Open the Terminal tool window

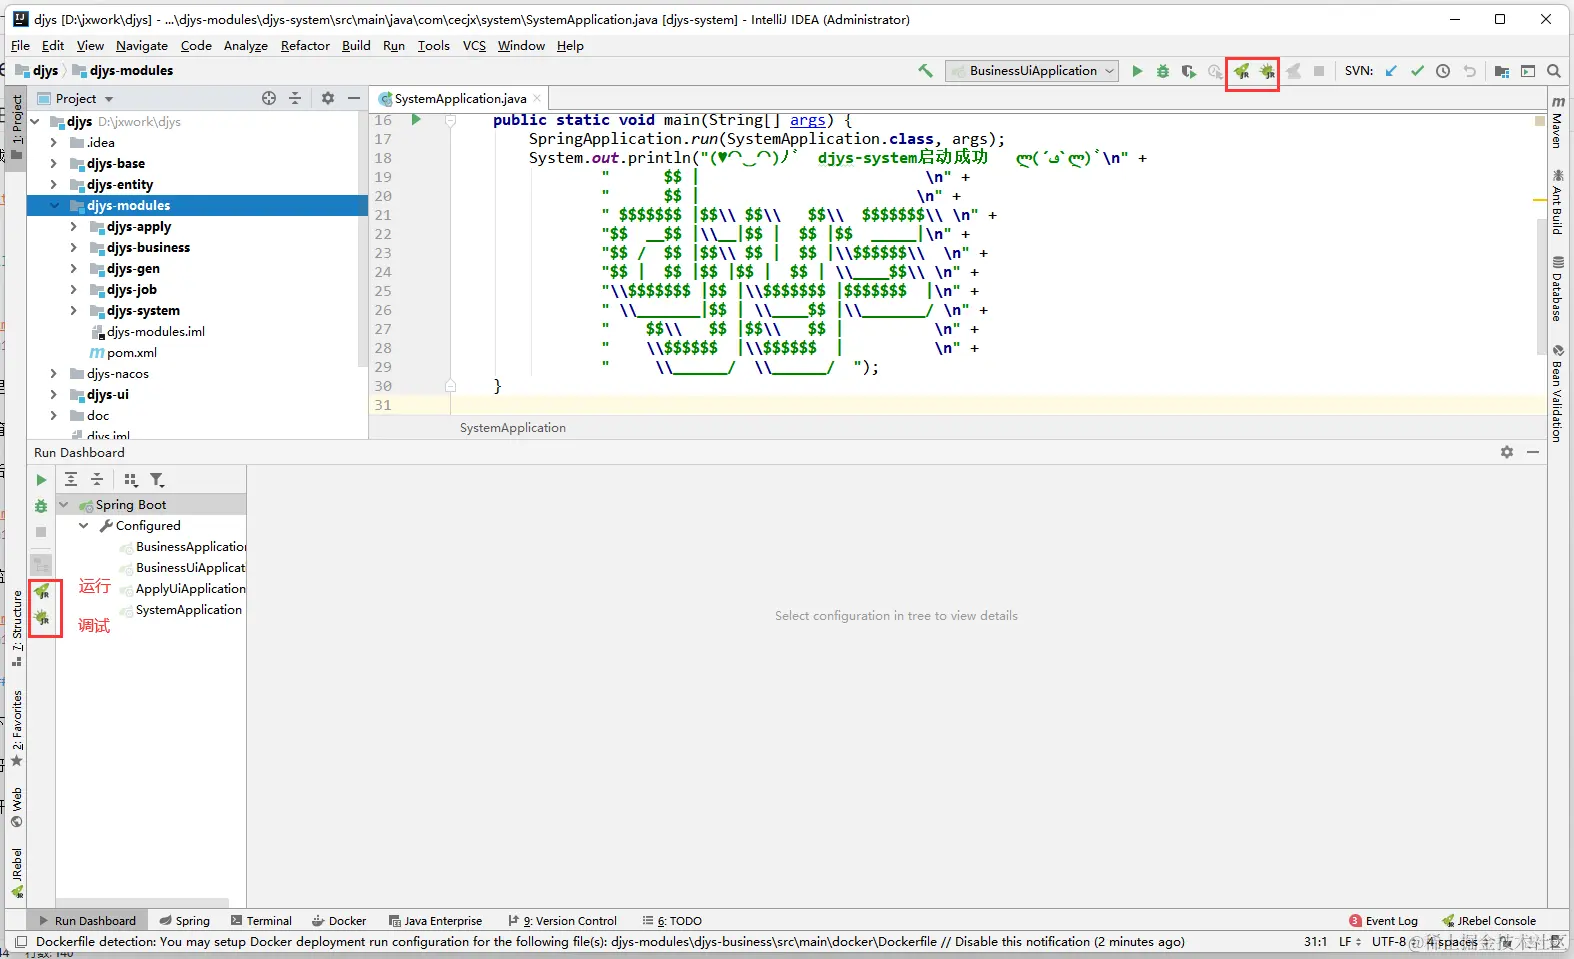(261, 921)
